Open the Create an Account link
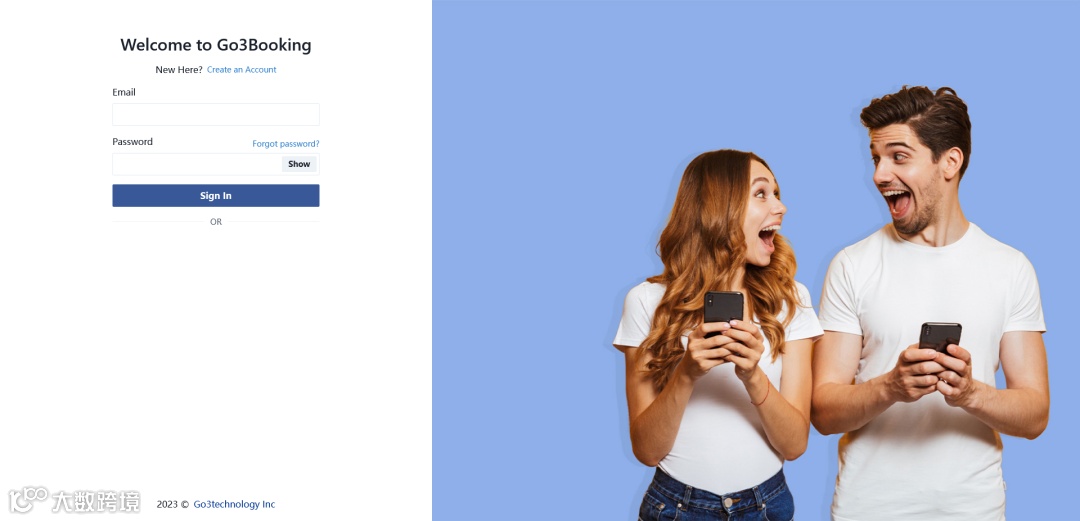Screen dimensions: 1080x521 (x=242, y=70)
